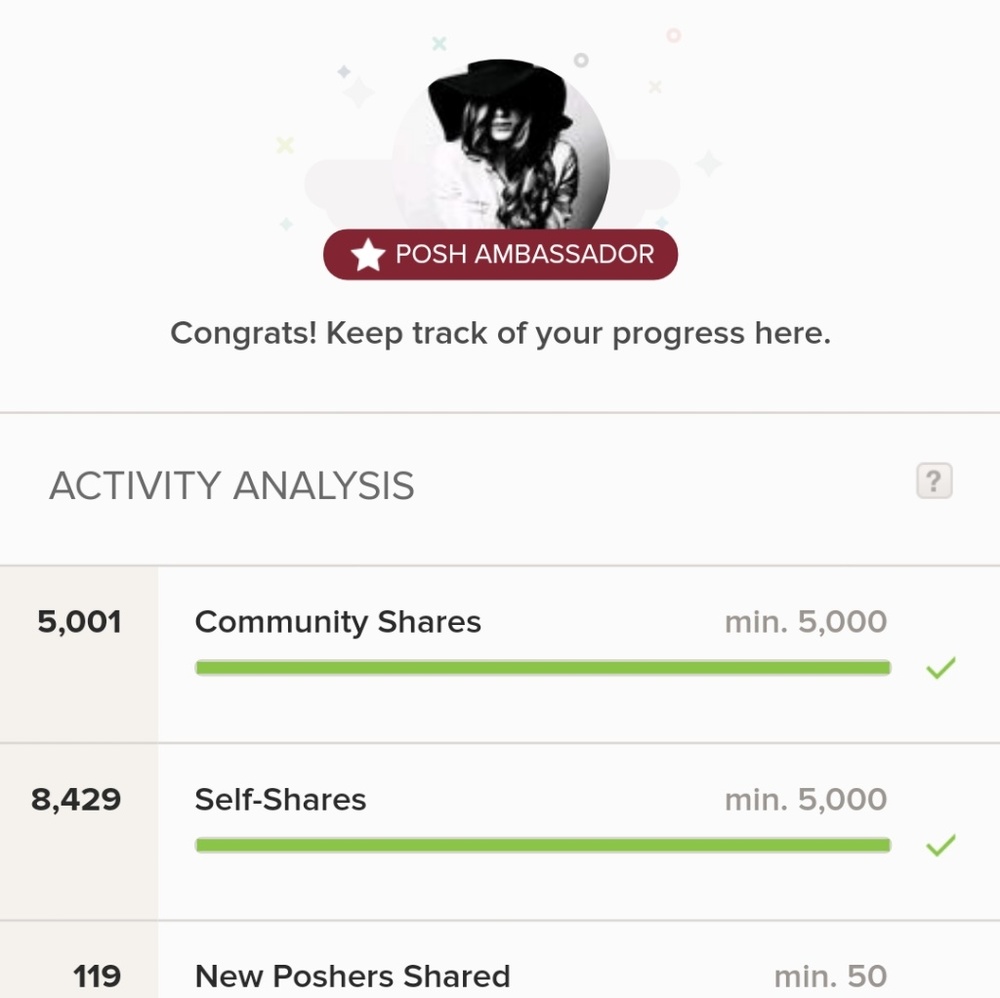
Task: Click the 119 new poshers count
Action: point(97,976)
